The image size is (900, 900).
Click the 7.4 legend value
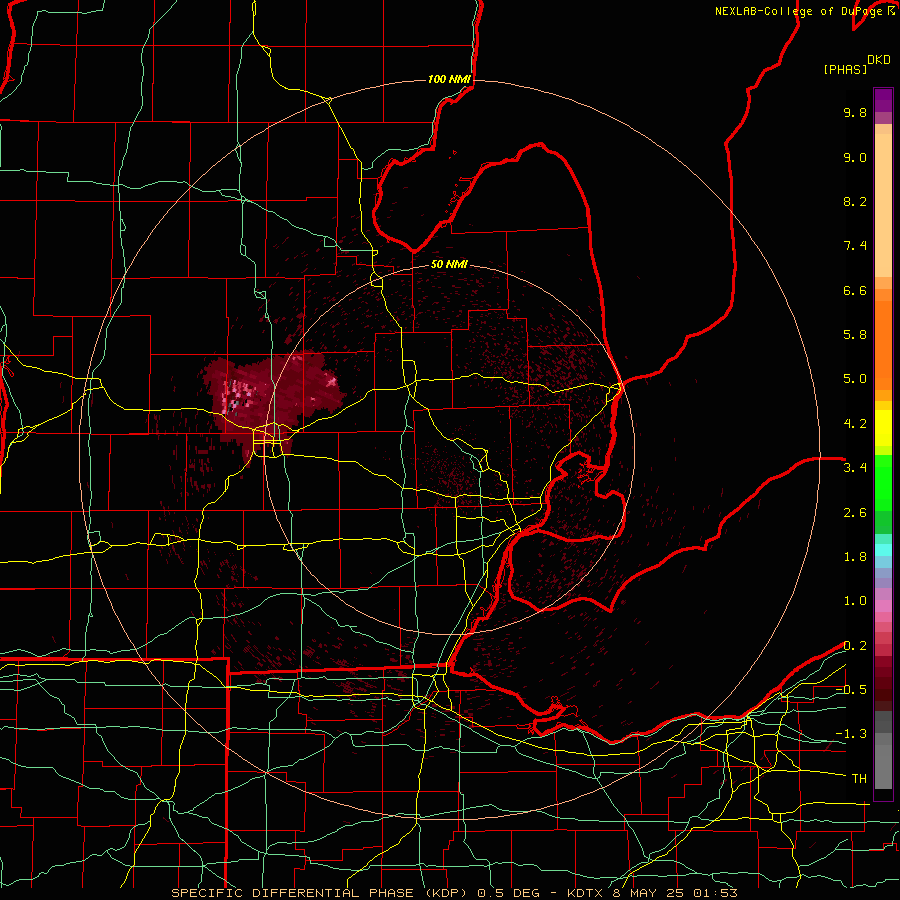[x=855, y=246]
